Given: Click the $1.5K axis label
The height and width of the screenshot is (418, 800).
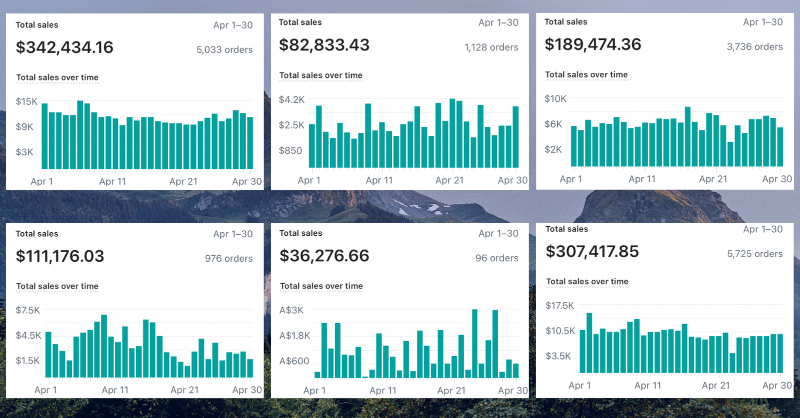Looking at the screenshot, I should (28, 361).
